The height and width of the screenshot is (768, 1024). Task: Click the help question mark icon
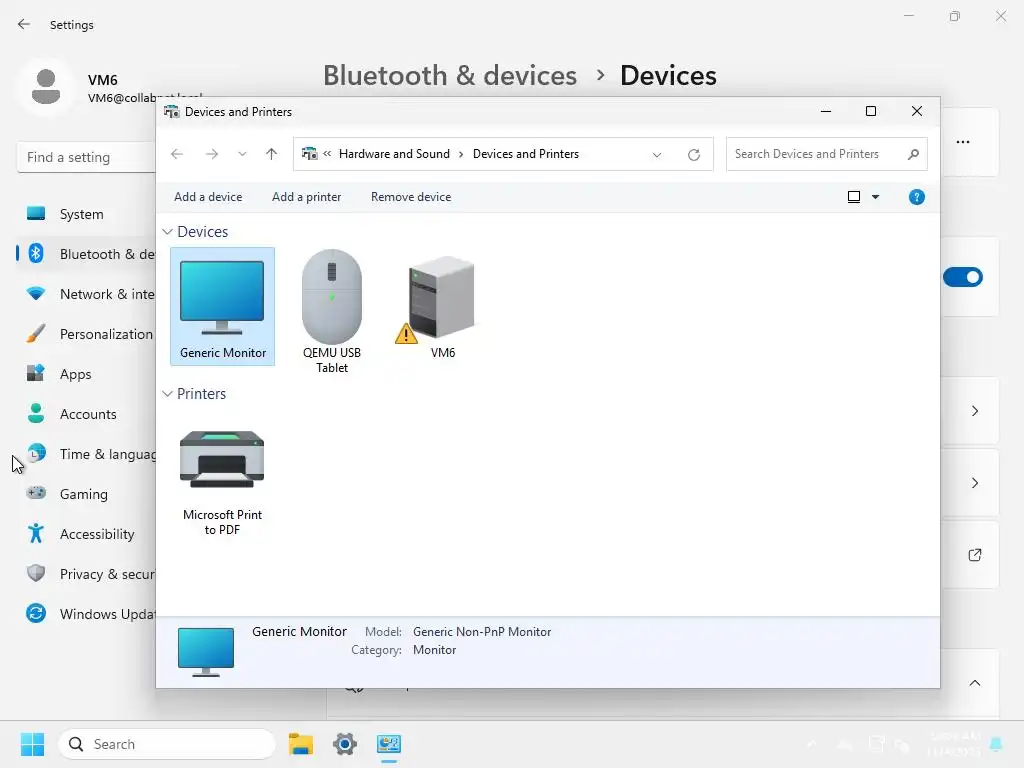[x=916, y=197]
